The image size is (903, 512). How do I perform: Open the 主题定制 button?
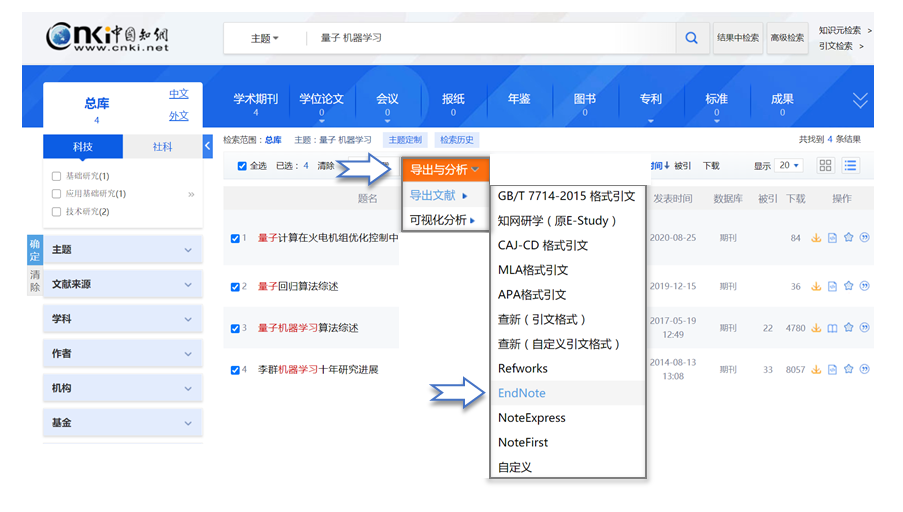[405, 139]
